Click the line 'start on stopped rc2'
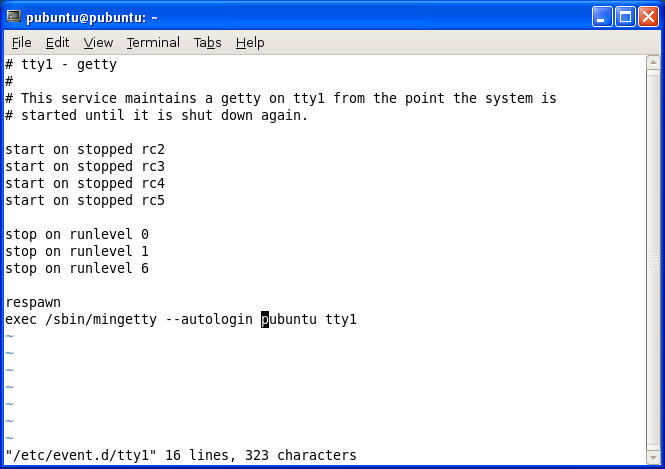This screenshot has height=469, width=665. coord(85,149)
